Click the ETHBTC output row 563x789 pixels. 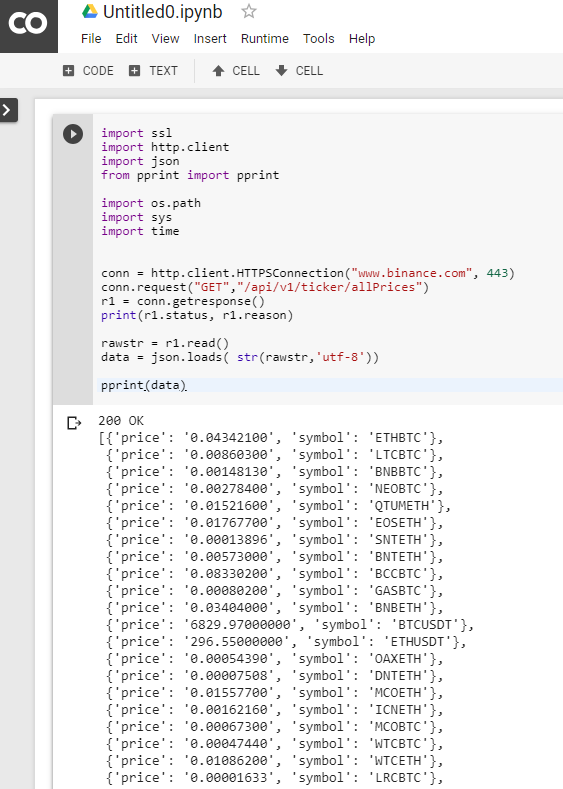pyautogui.click(x=271, y=438)
